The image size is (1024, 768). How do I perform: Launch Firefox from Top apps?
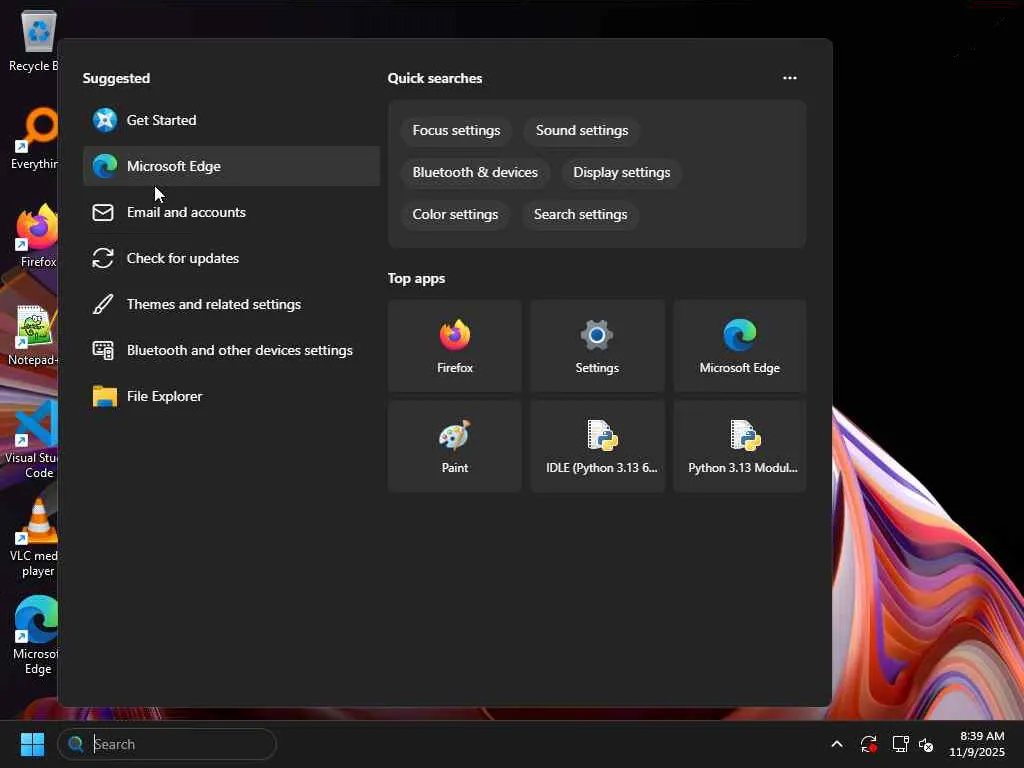455,346
